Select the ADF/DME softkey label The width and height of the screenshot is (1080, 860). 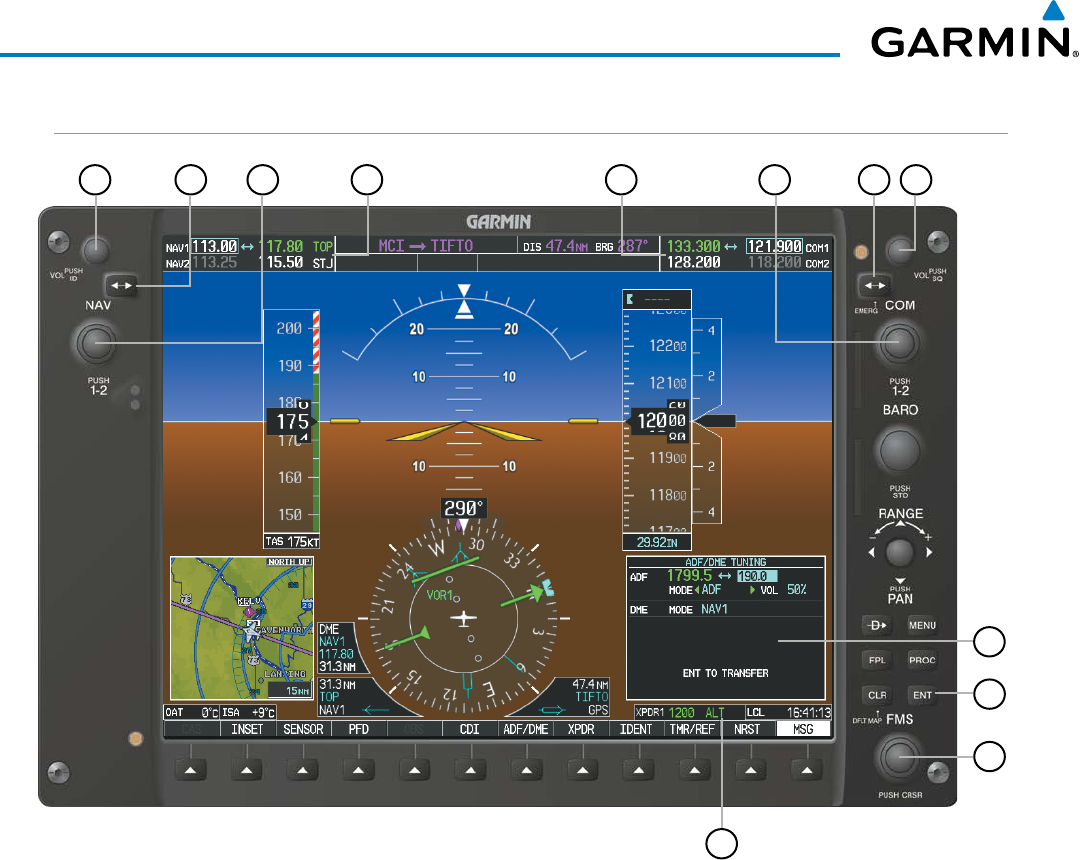point(526,729)
